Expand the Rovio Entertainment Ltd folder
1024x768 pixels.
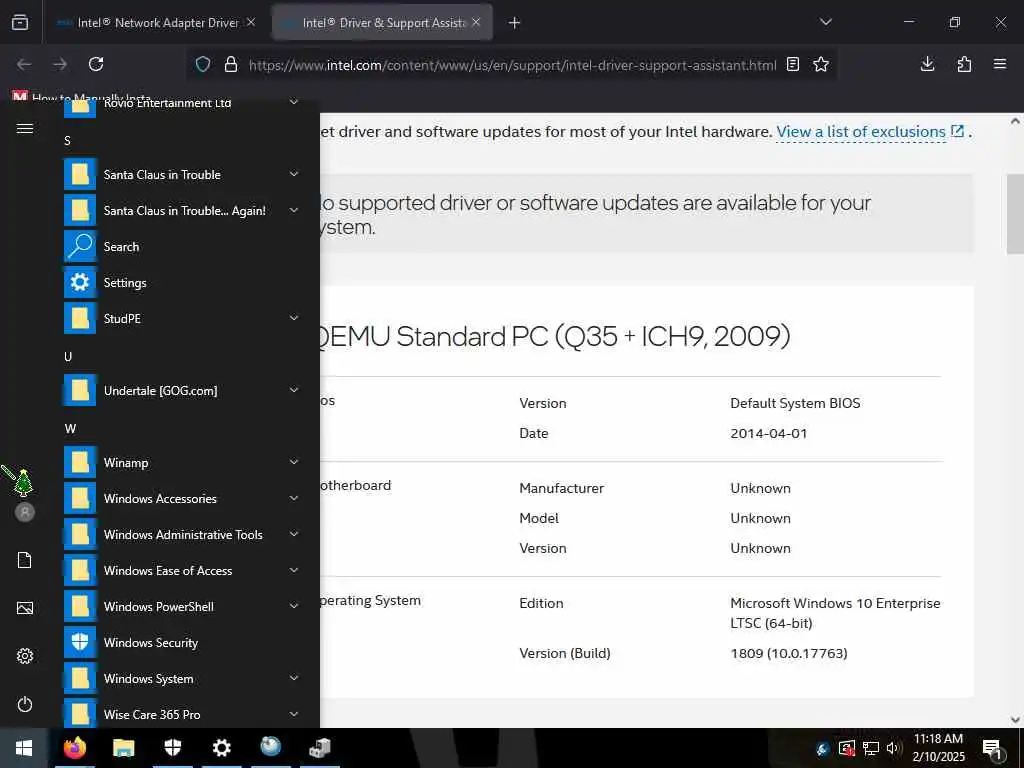[294, 102]
